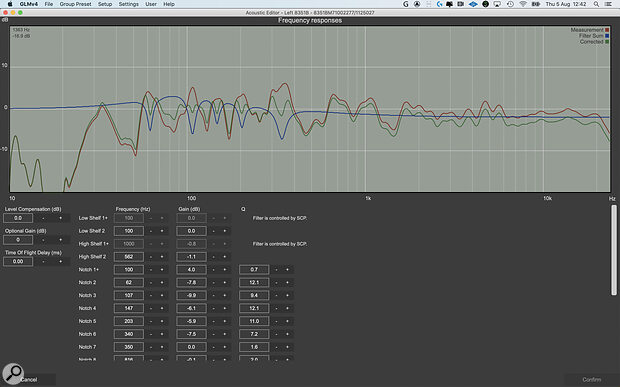Open the battery status icon
The height and width of the screenshot is (387, 620).
pos(536,4)
